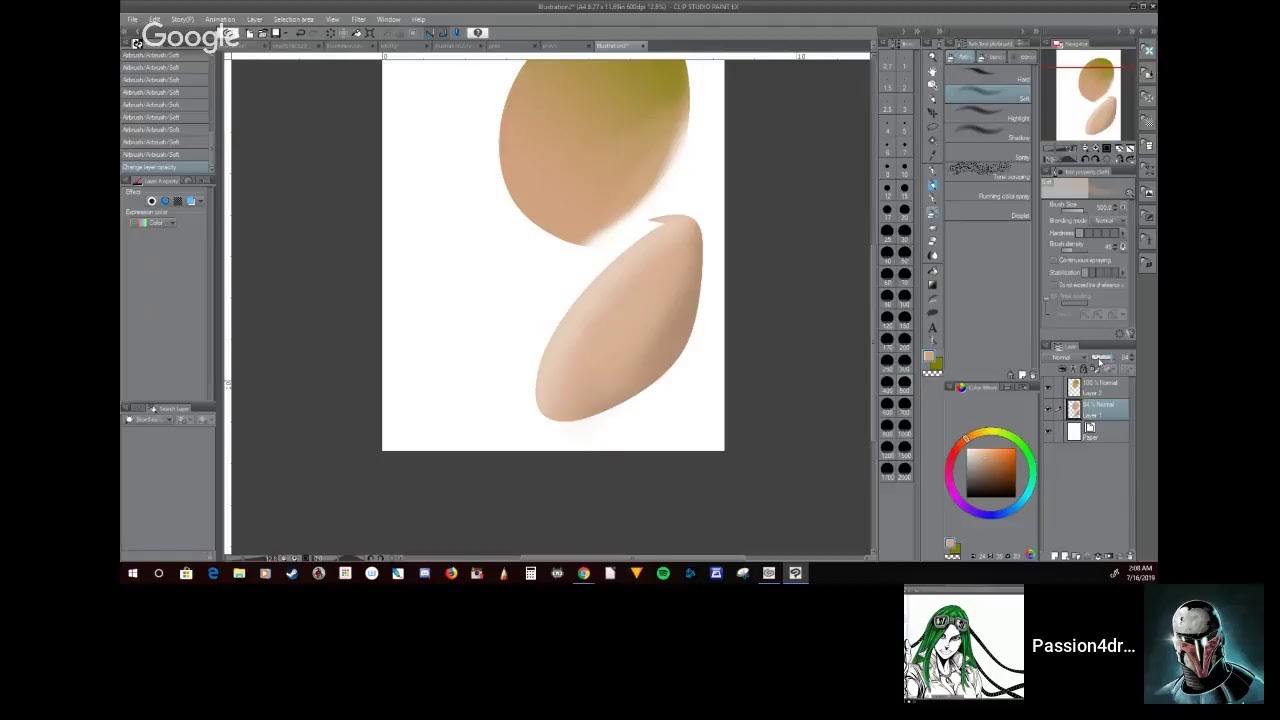This screenshot has width=1280, height=720.
Task: Toggle visibility of the Paper layer
Action: click(1048, 431)
